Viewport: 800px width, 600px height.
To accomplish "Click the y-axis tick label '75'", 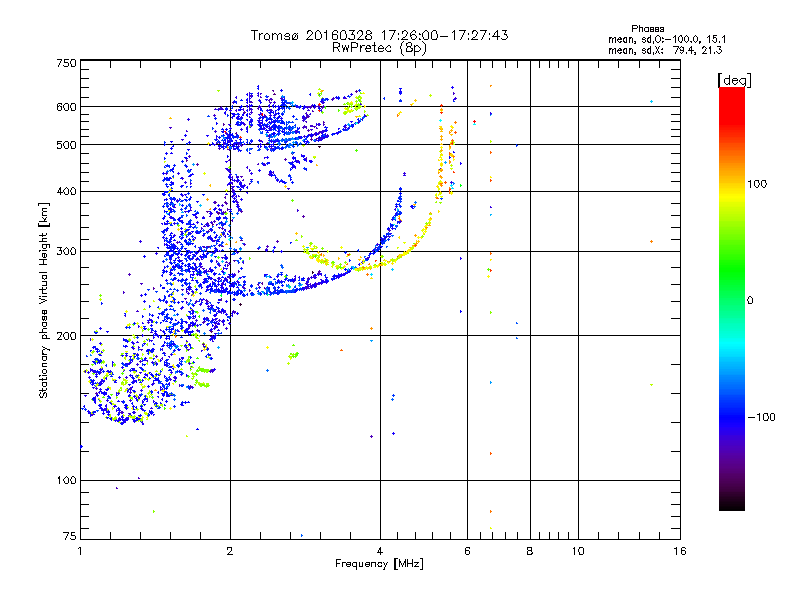I will click(x=70, y=536).
